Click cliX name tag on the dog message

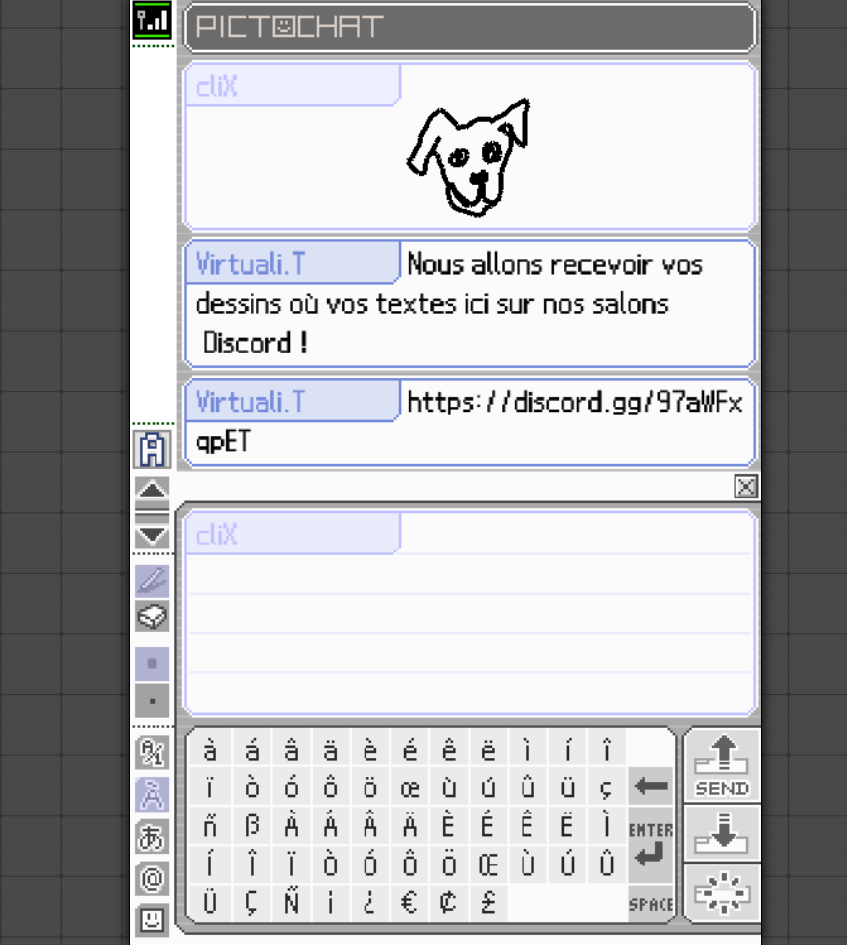point(292,85)
